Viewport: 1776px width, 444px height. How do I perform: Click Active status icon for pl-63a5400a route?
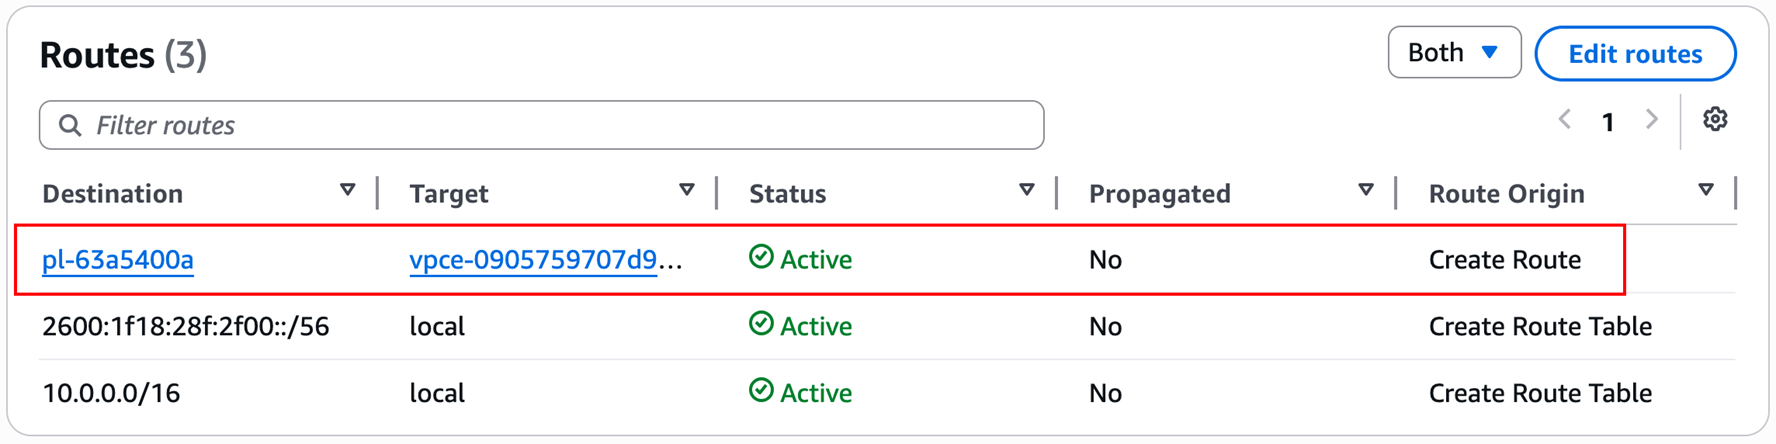click(761, 258)
